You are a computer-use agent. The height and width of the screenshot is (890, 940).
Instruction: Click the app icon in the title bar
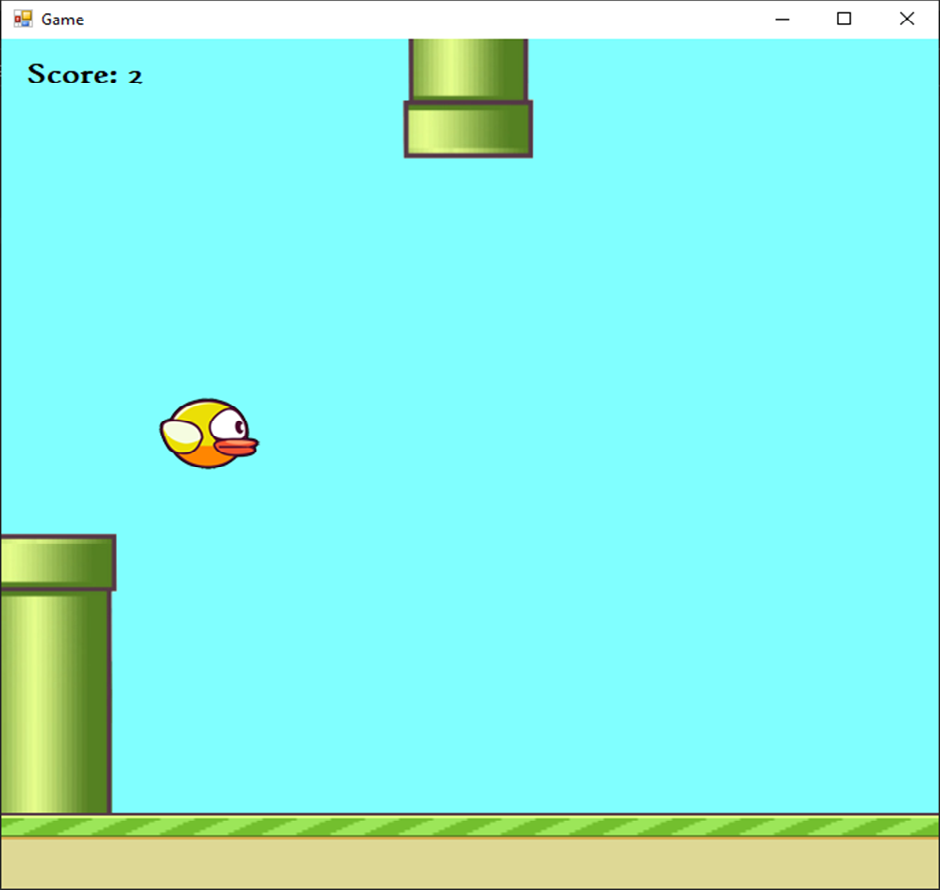tap(23, 19)
